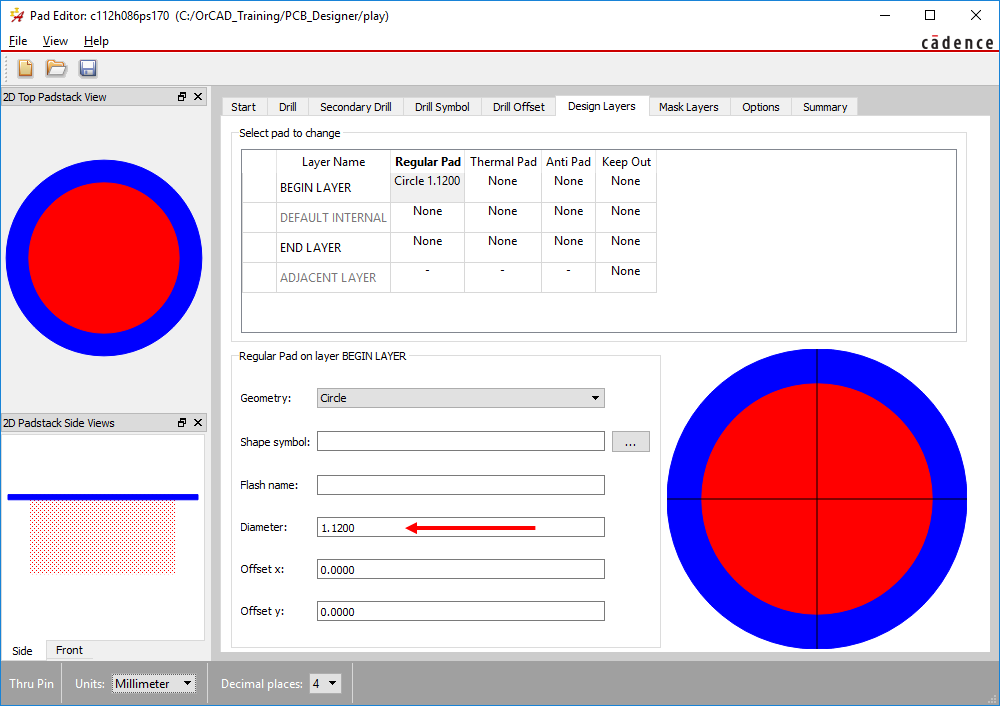This screenshot has width=1000, height=706.
Task: Click the Shape symbol input field
Action: tap(460, 441)
